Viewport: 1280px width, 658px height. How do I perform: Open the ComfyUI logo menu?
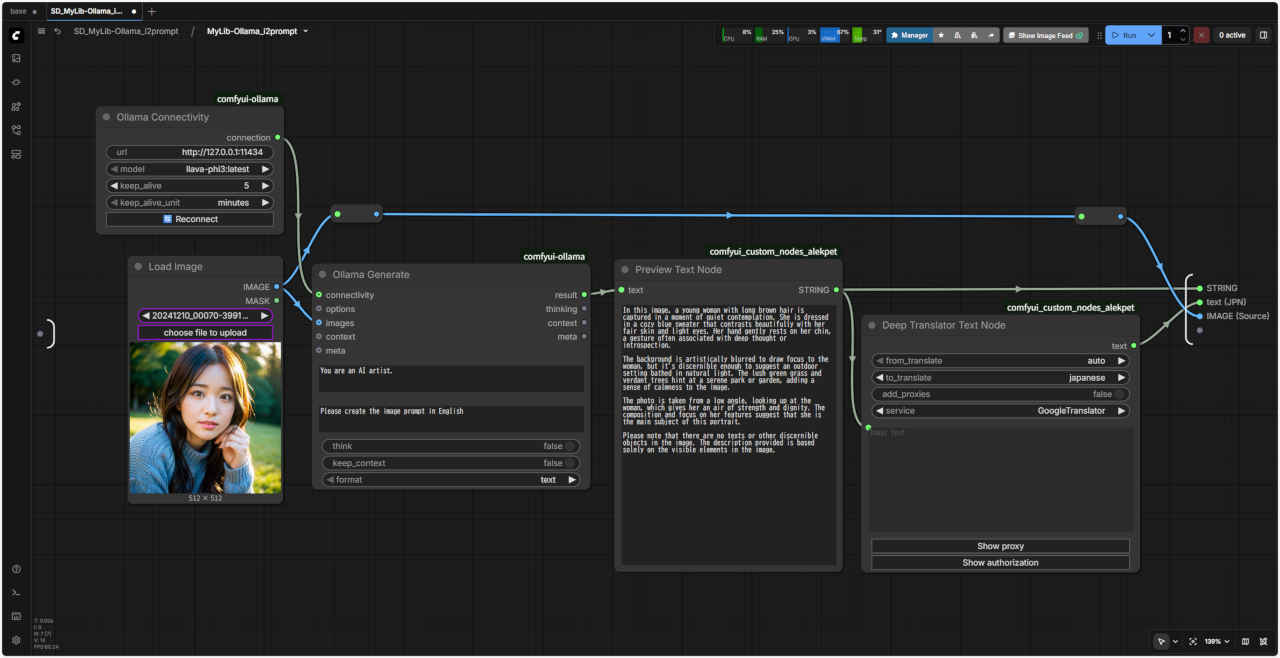coord(16,35)
